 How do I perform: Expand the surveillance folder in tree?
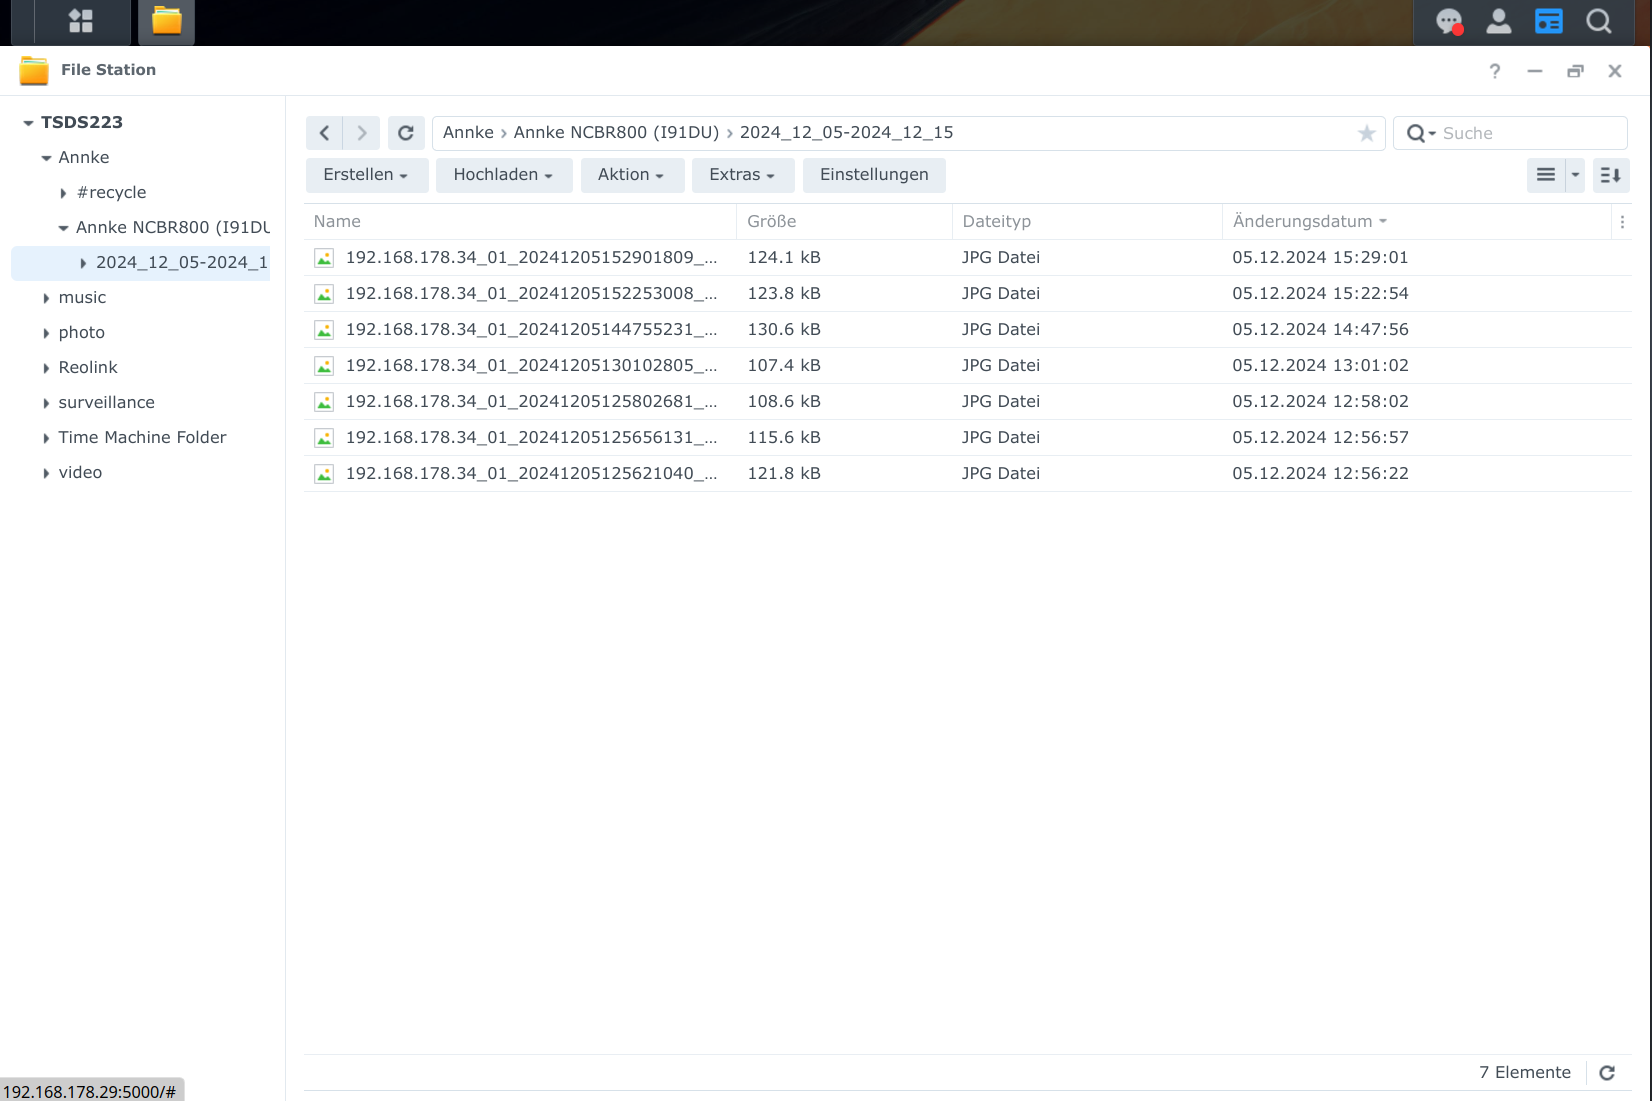[46, 403]
